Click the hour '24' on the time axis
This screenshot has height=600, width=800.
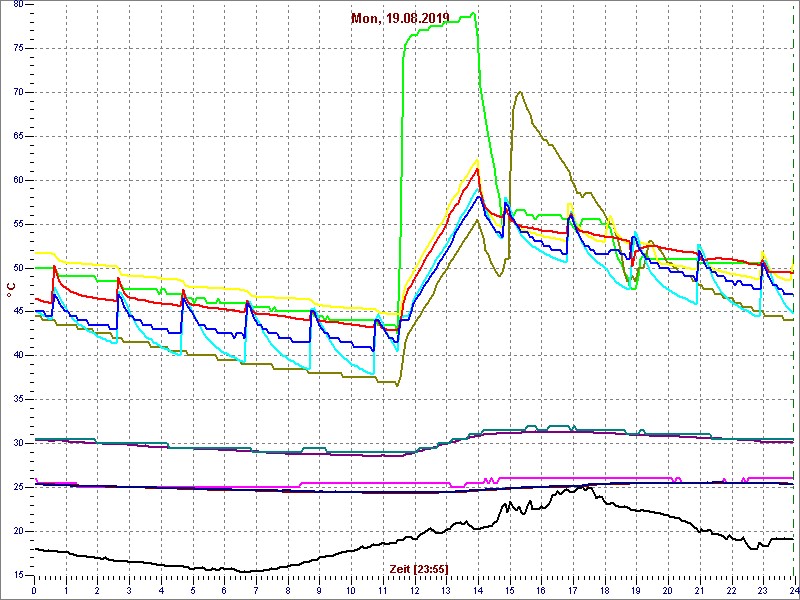pos(793,591)
